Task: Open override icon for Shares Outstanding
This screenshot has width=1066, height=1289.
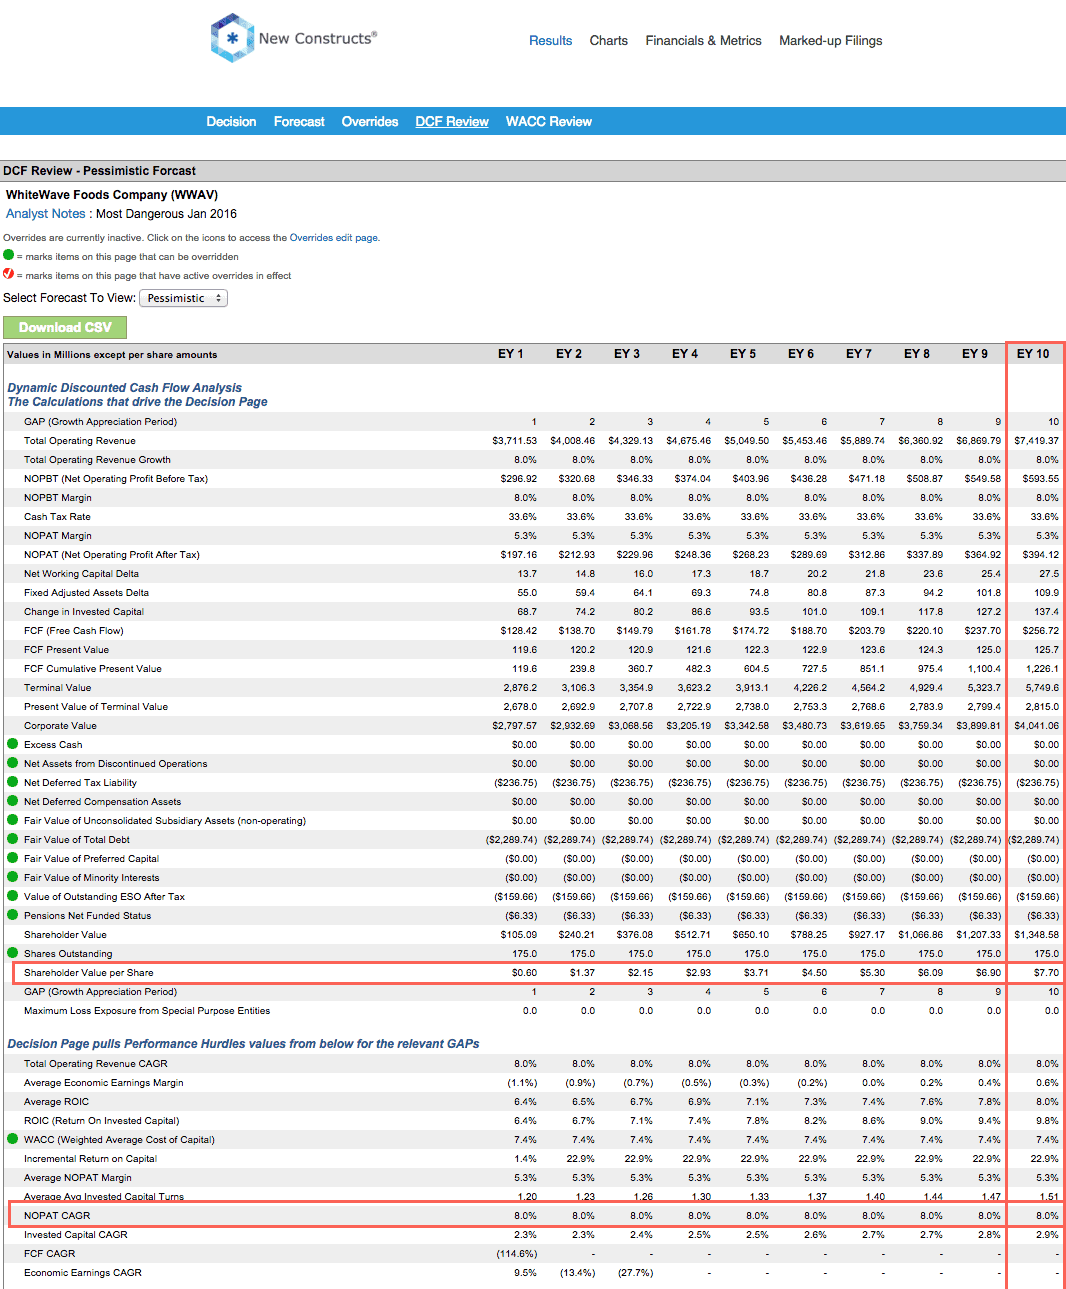Action: (13, 953)
